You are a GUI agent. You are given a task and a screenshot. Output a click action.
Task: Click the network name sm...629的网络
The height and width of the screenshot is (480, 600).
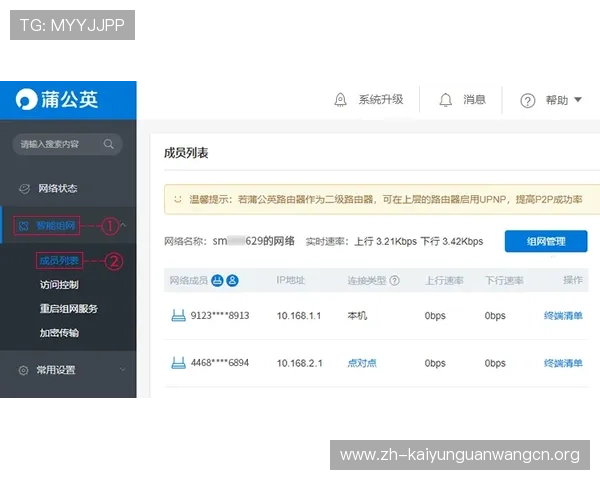click(254, 241)
